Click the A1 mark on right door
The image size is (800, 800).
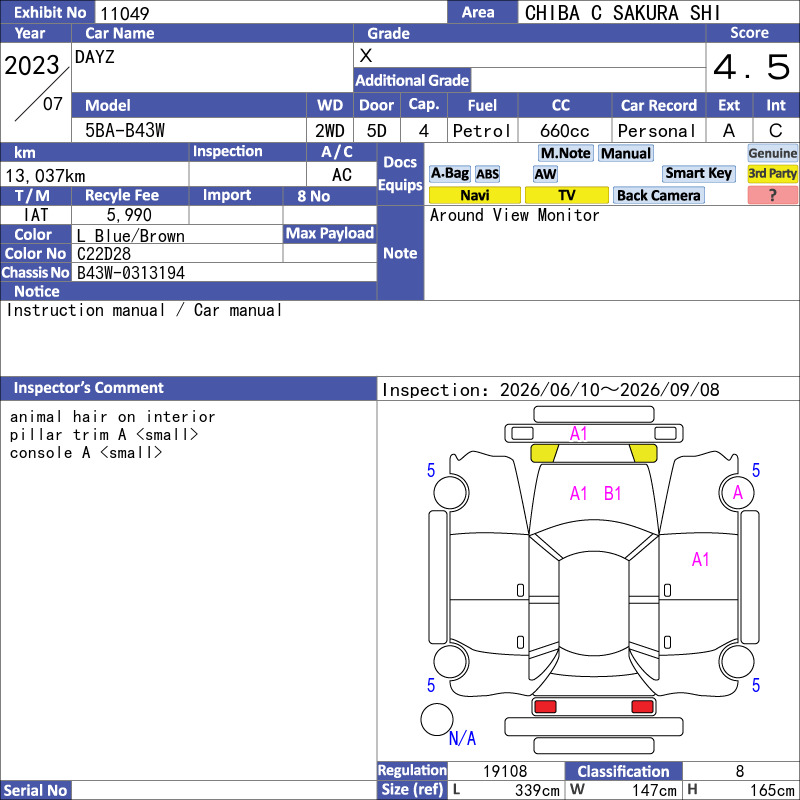pyautogui.click(x=701, y=560)
